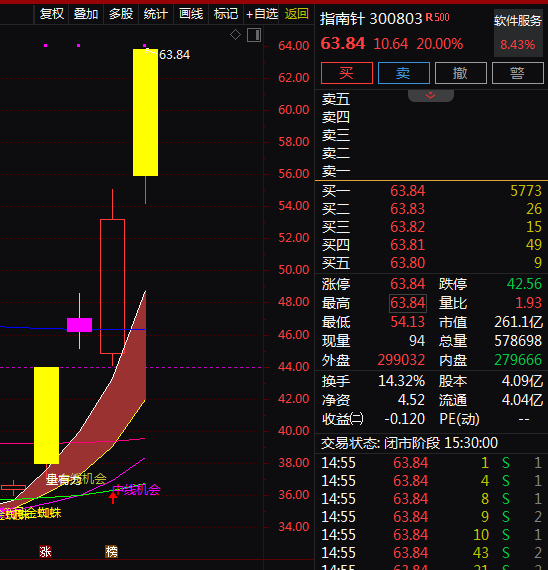
Task: Open the 软件服务 sector box
Action: click(x=518, y=33)
